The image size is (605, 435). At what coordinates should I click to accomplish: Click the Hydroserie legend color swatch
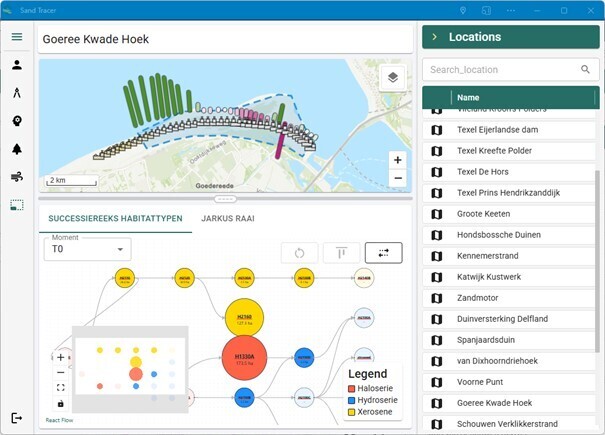coord(351,400)
